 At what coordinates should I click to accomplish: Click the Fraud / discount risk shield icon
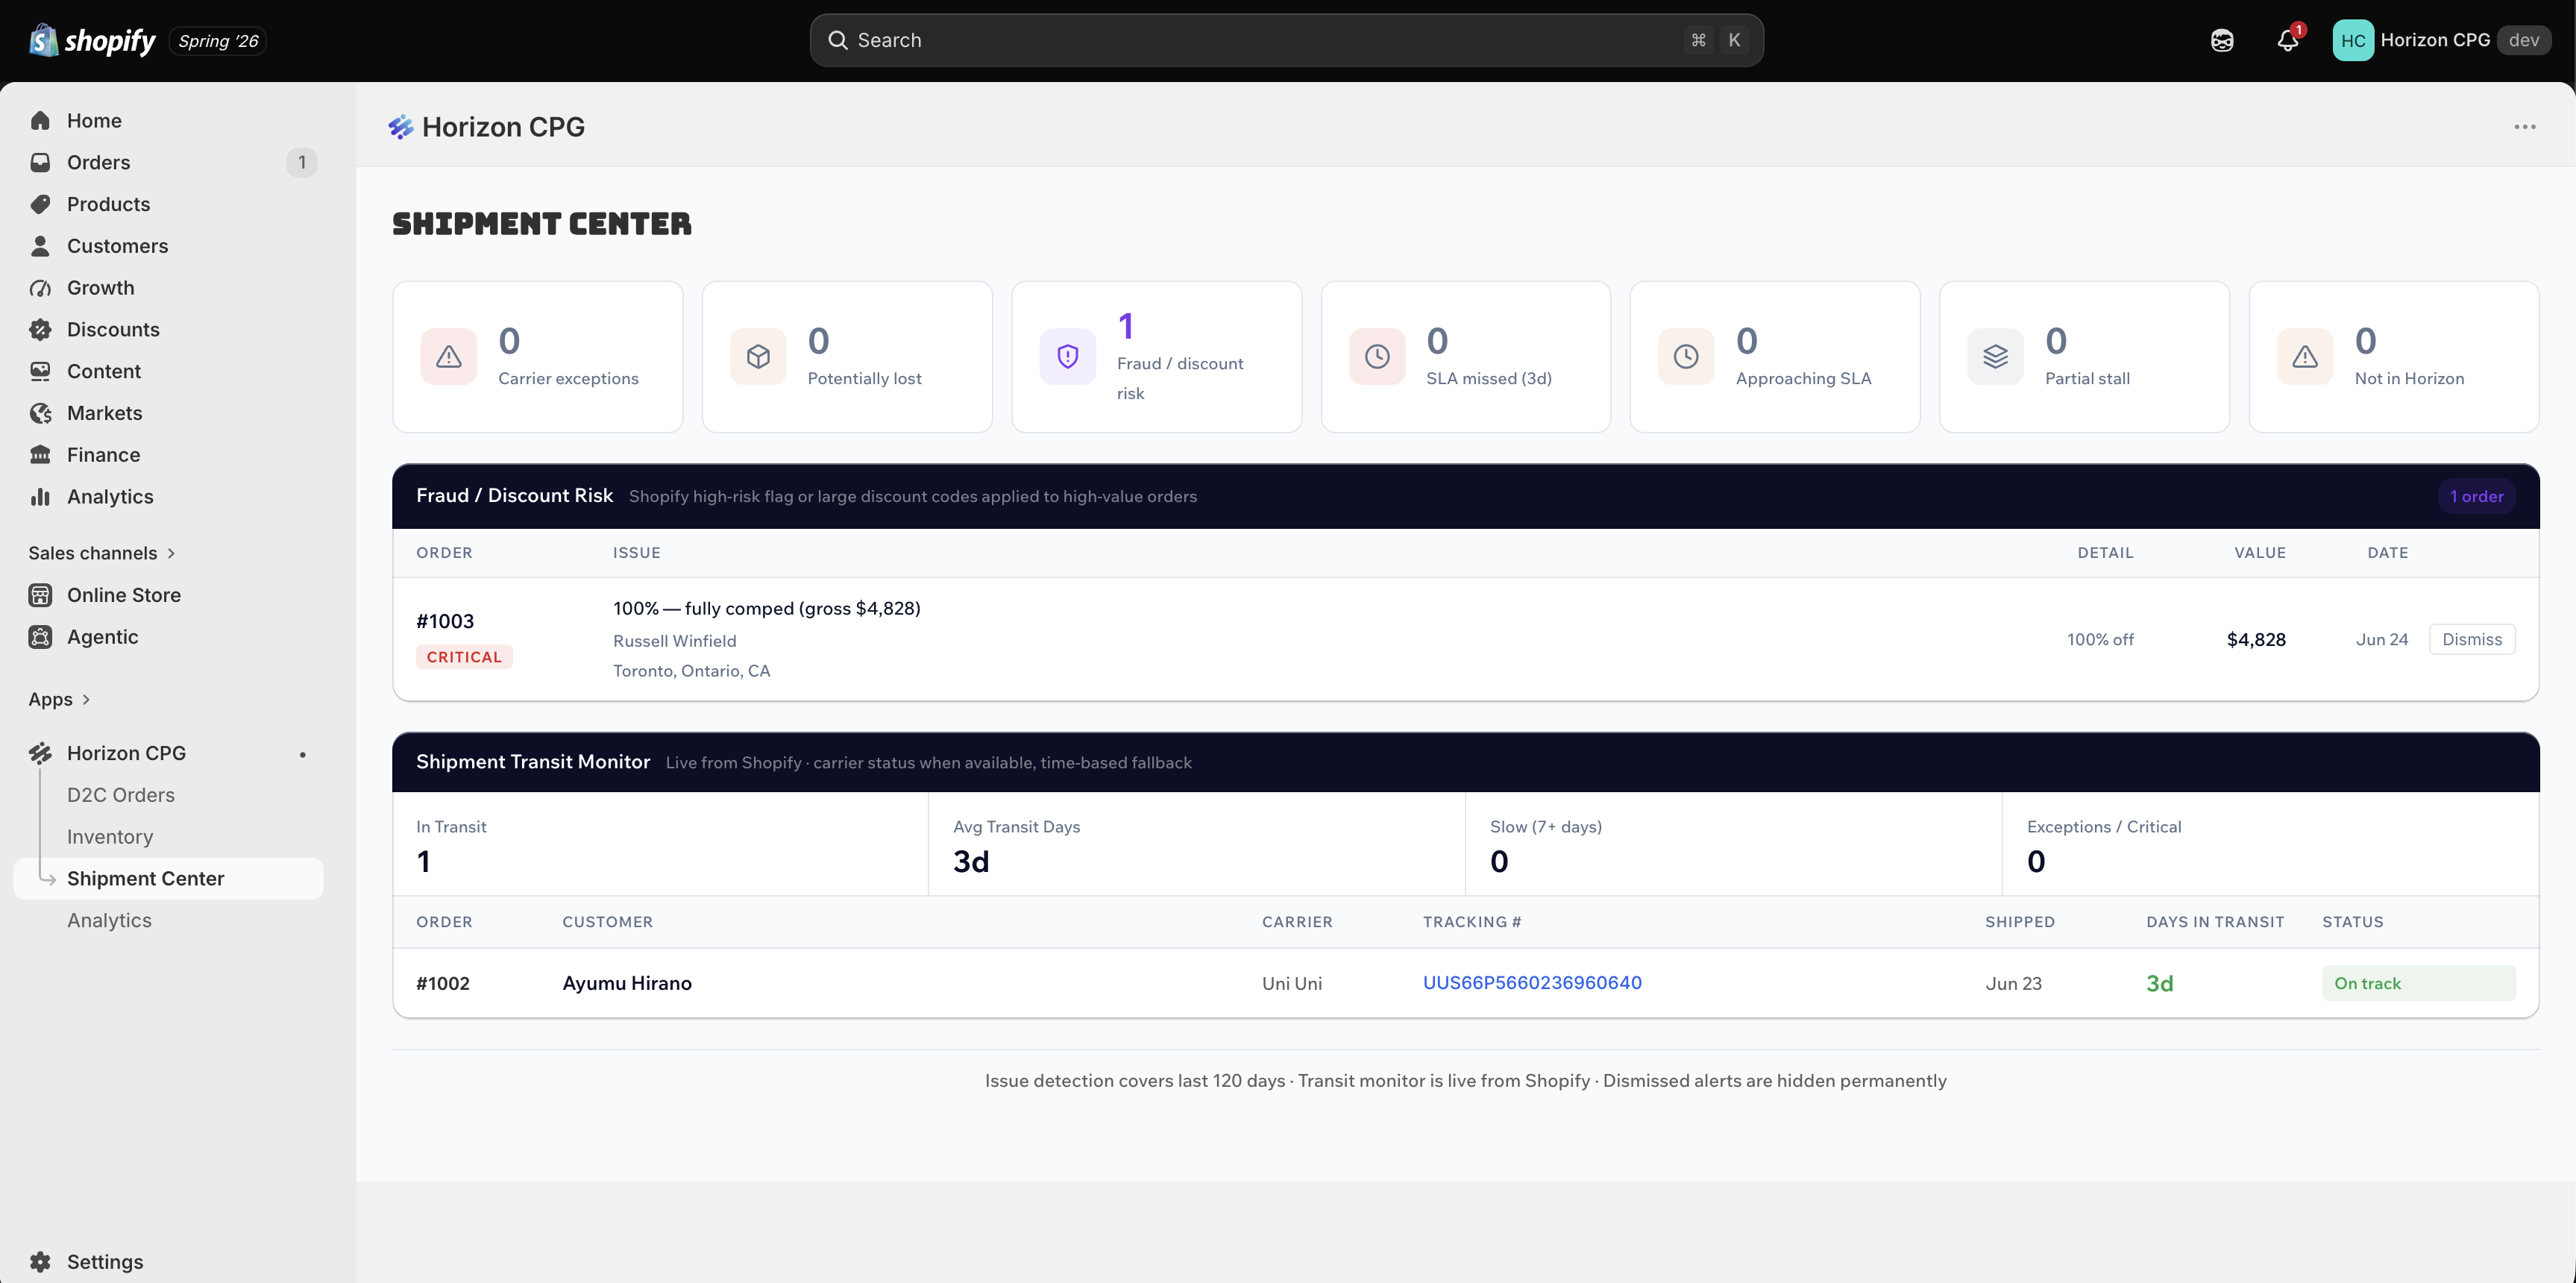pos(1068,356)
